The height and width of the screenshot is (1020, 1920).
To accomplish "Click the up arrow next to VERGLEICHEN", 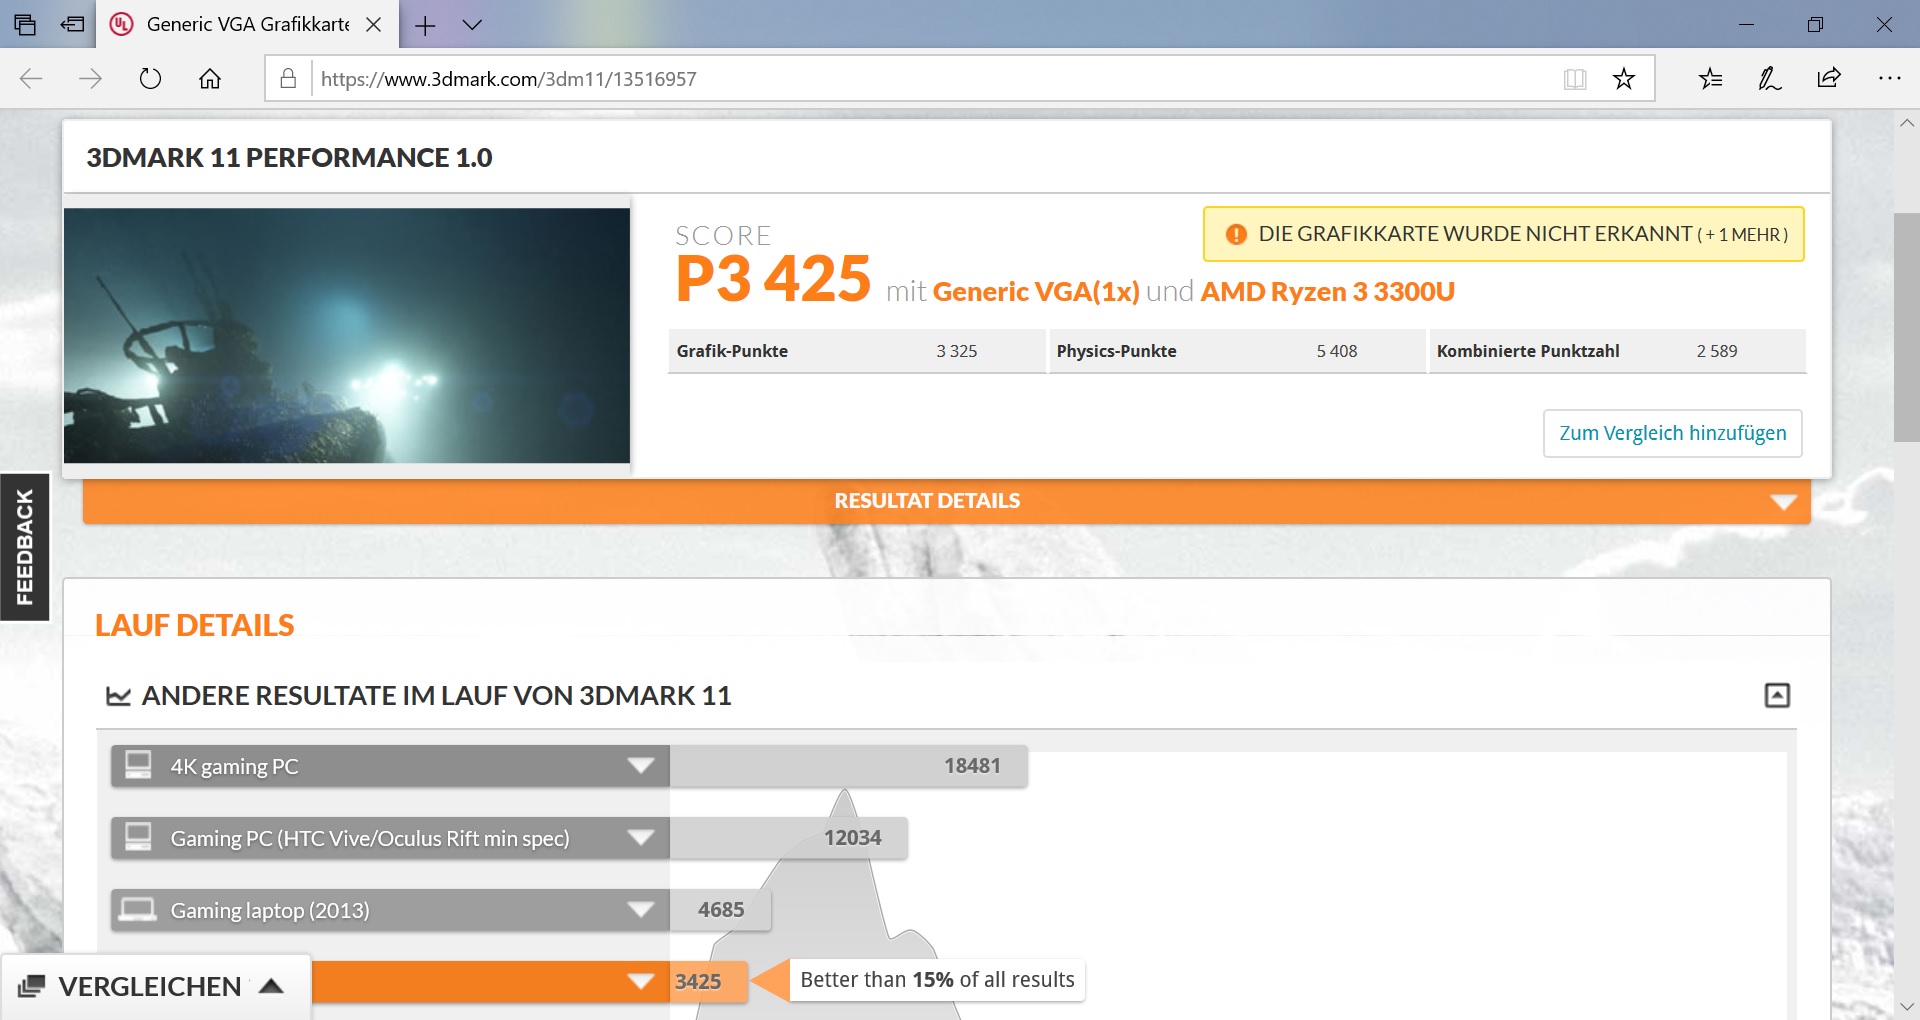I will click(271, 987).
